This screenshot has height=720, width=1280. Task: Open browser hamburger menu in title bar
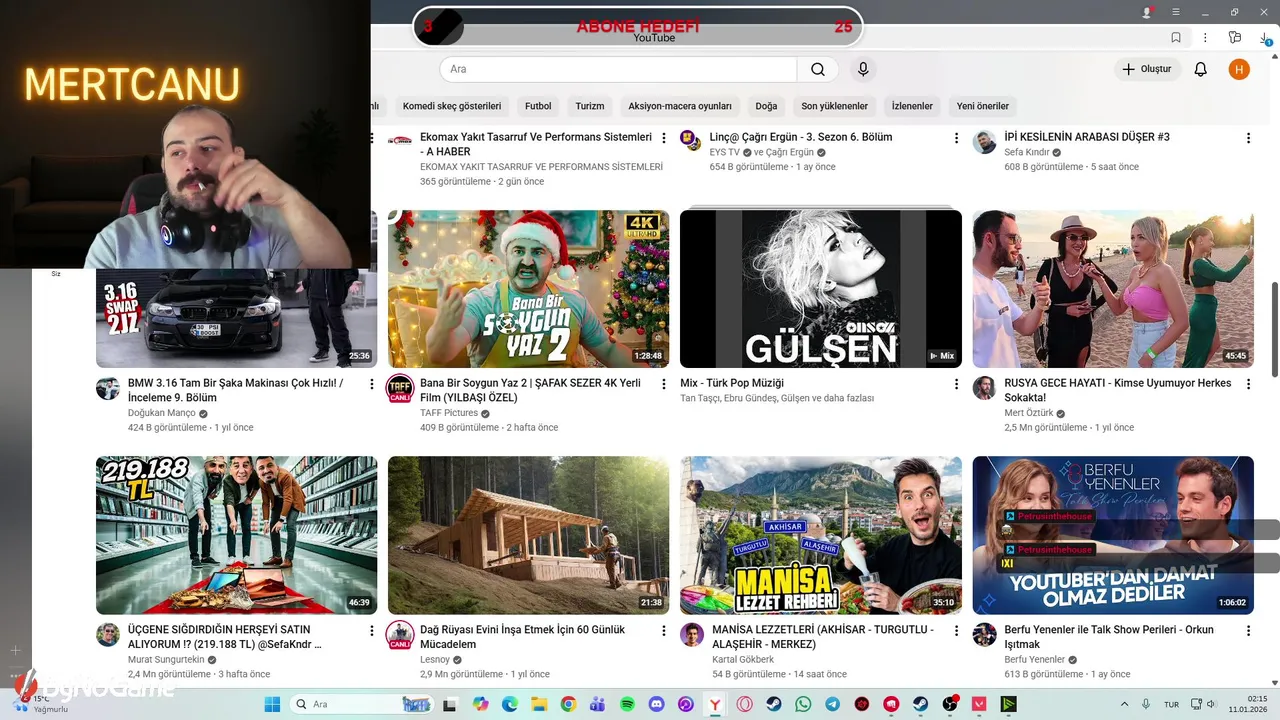coord(1176,12)
